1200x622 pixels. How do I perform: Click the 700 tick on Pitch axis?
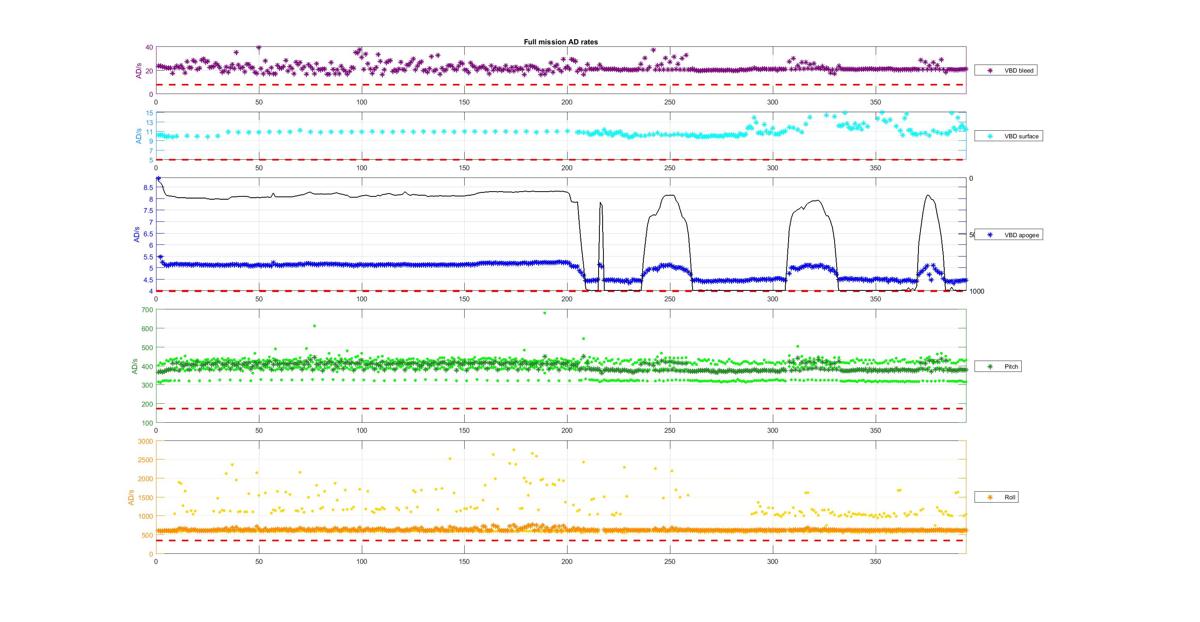148,311
